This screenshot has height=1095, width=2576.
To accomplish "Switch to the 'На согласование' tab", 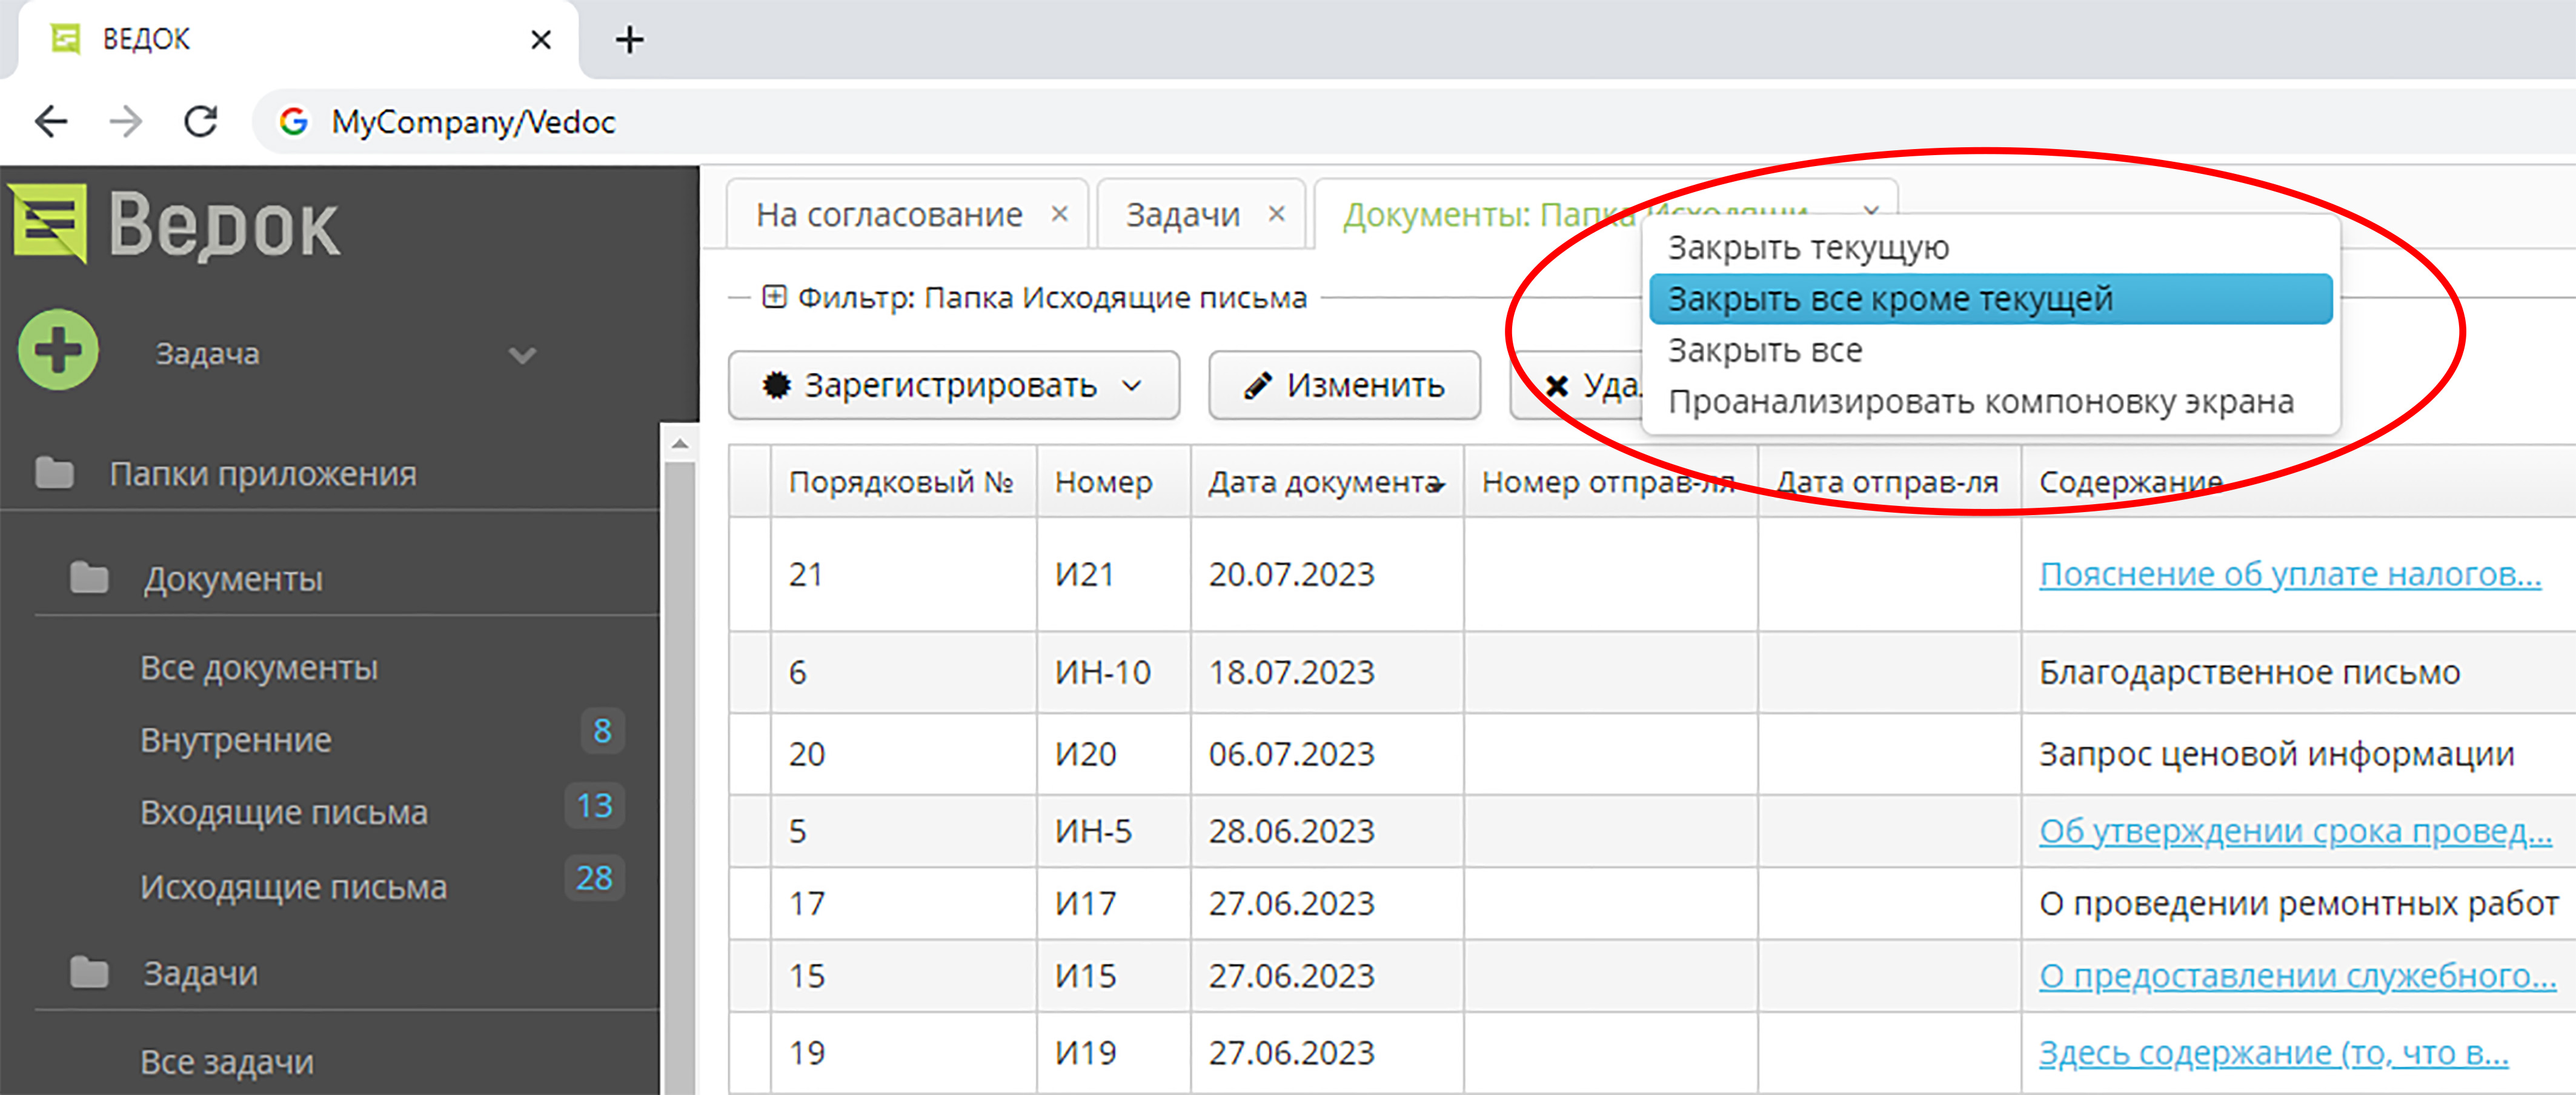I will (888, 214).
